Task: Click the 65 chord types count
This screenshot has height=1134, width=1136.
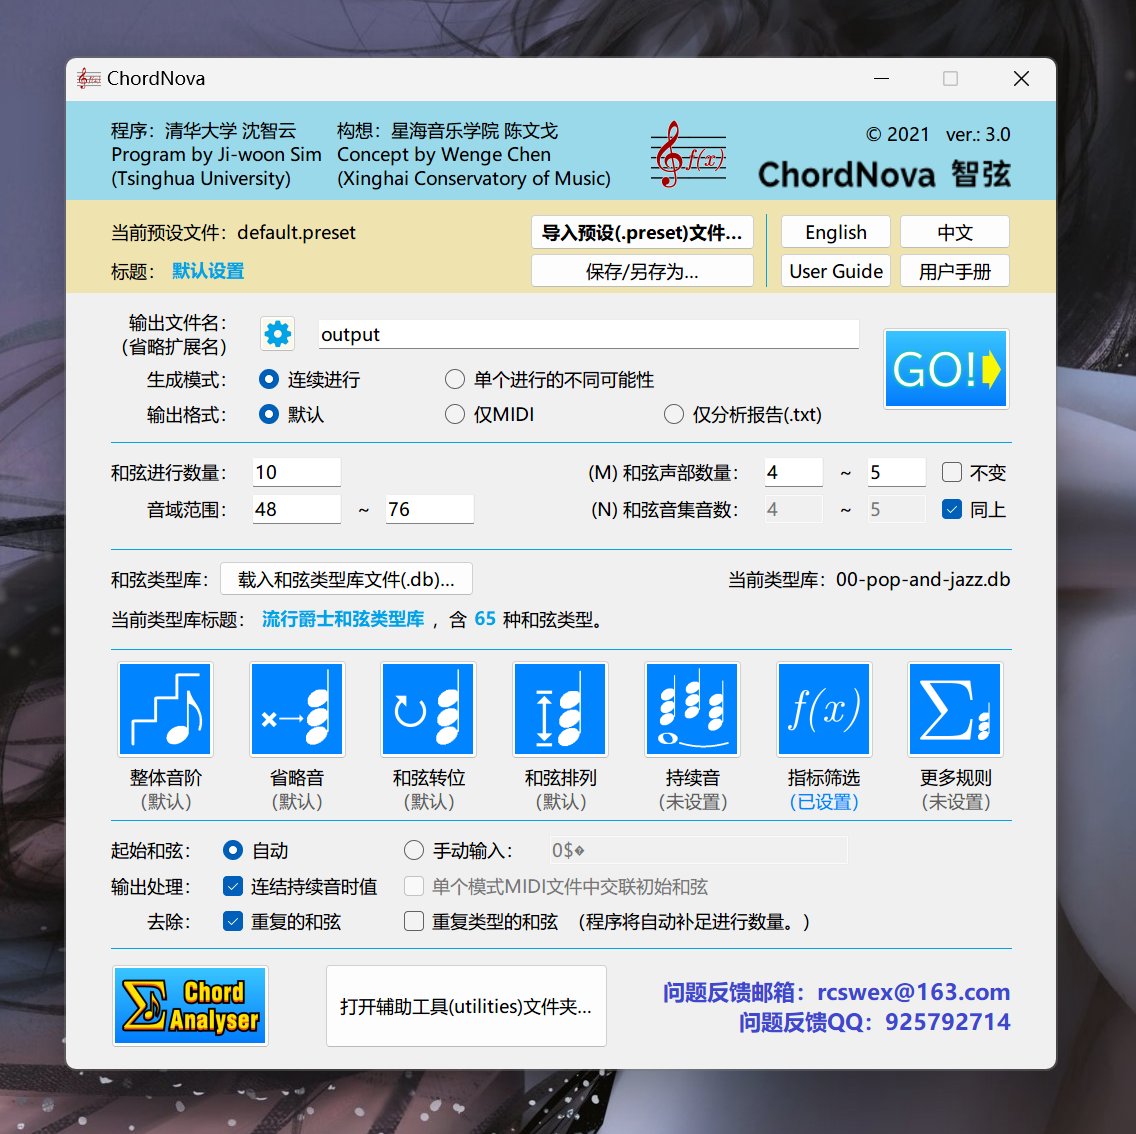Action: point(485,619)
